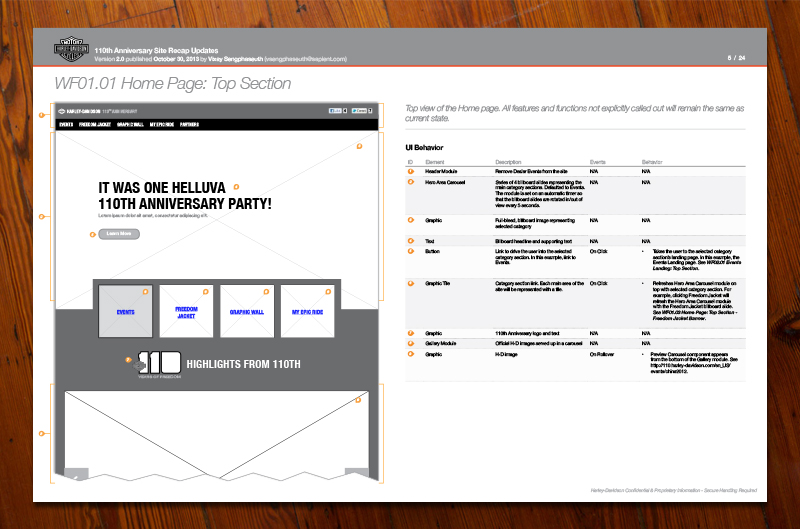This screenshot has height=529, width=800.
Task: Open the EVENTS nav item
Action: coord(66,124)
